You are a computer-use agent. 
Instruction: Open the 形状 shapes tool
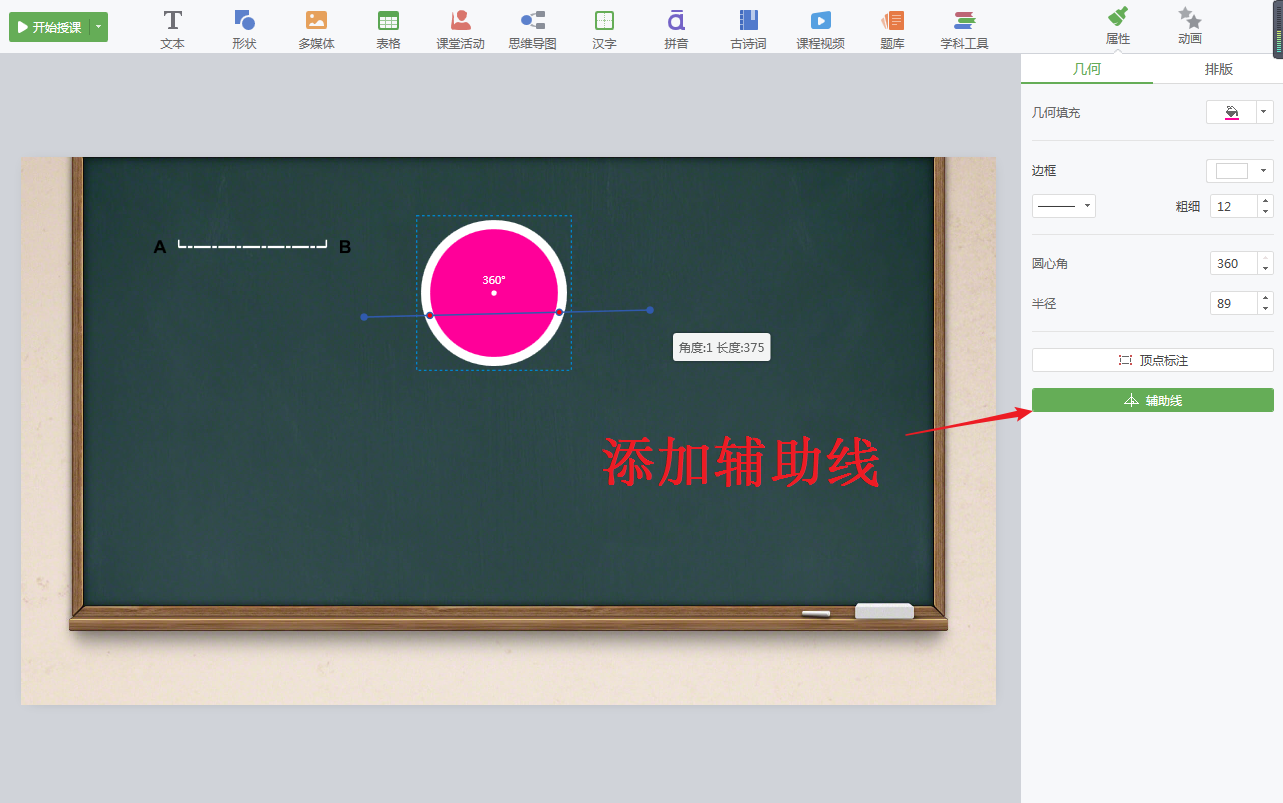244,29
